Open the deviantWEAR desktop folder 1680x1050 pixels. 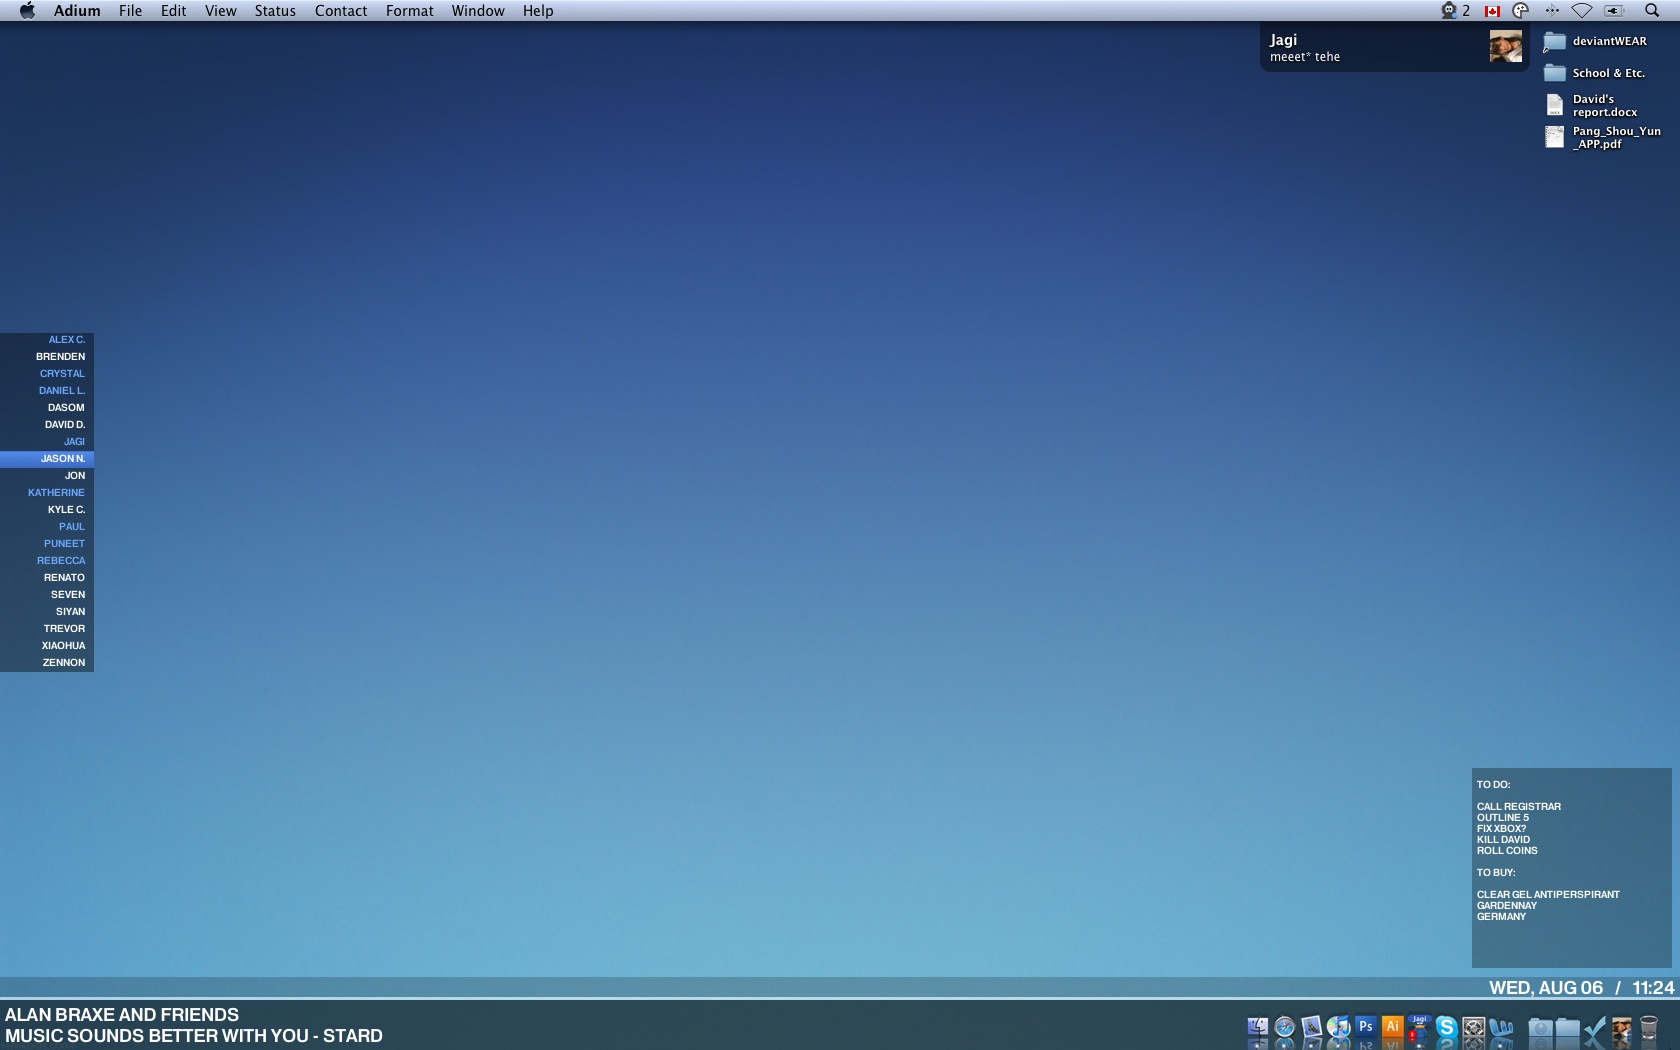(1596, 42)
